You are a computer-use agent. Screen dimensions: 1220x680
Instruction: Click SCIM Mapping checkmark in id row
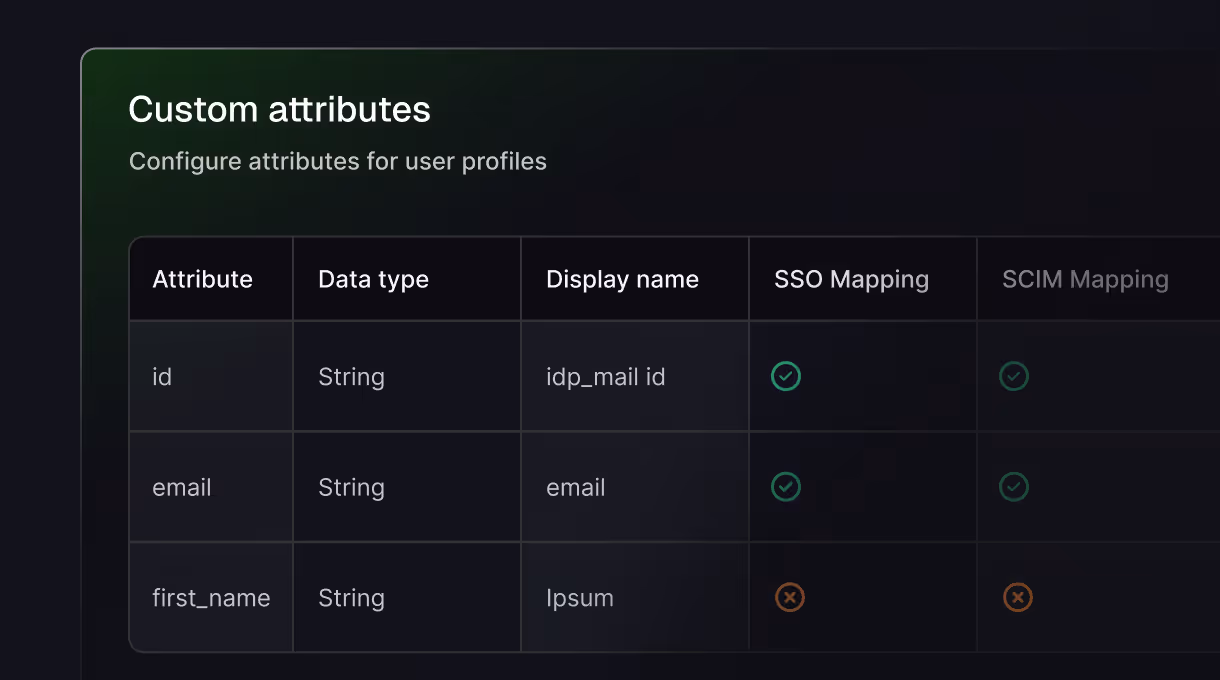point(1014,377)
